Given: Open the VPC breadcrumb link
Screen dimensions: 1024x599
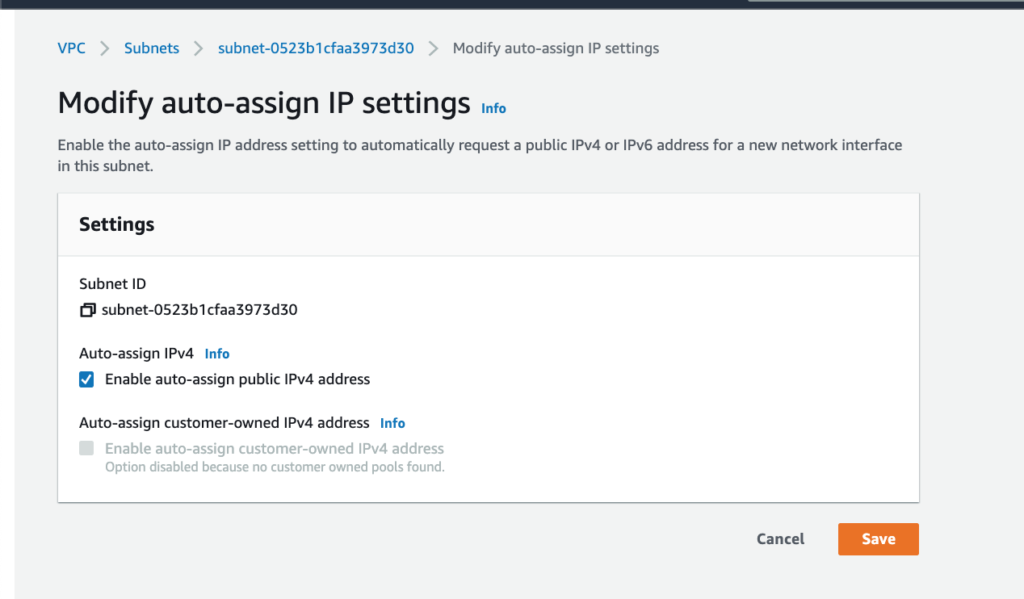Looking at the screenshot, I should point(72,48).
